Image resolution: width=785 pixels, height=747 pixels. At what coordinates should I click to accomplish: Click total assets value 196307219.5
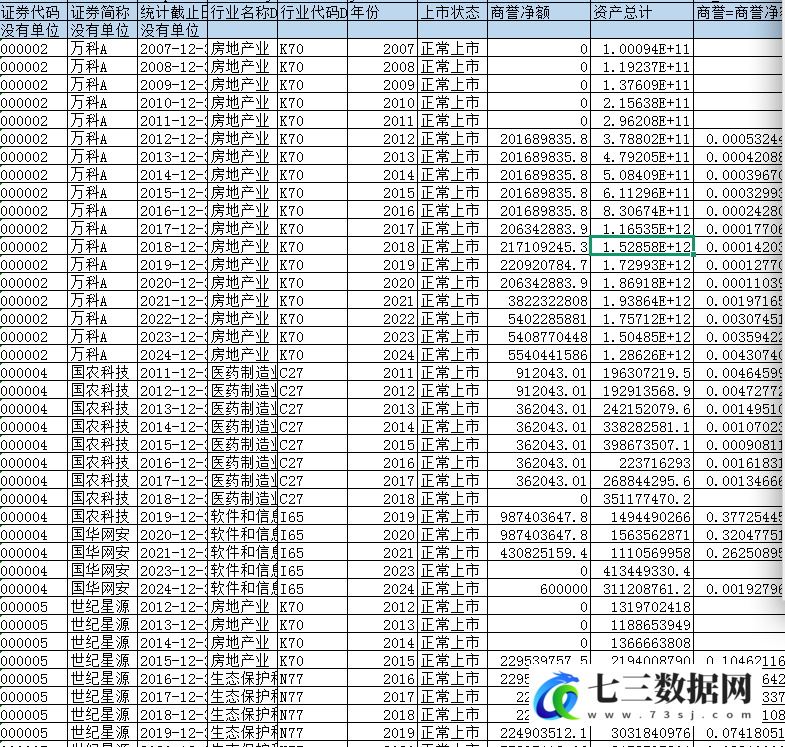point(642,373)
